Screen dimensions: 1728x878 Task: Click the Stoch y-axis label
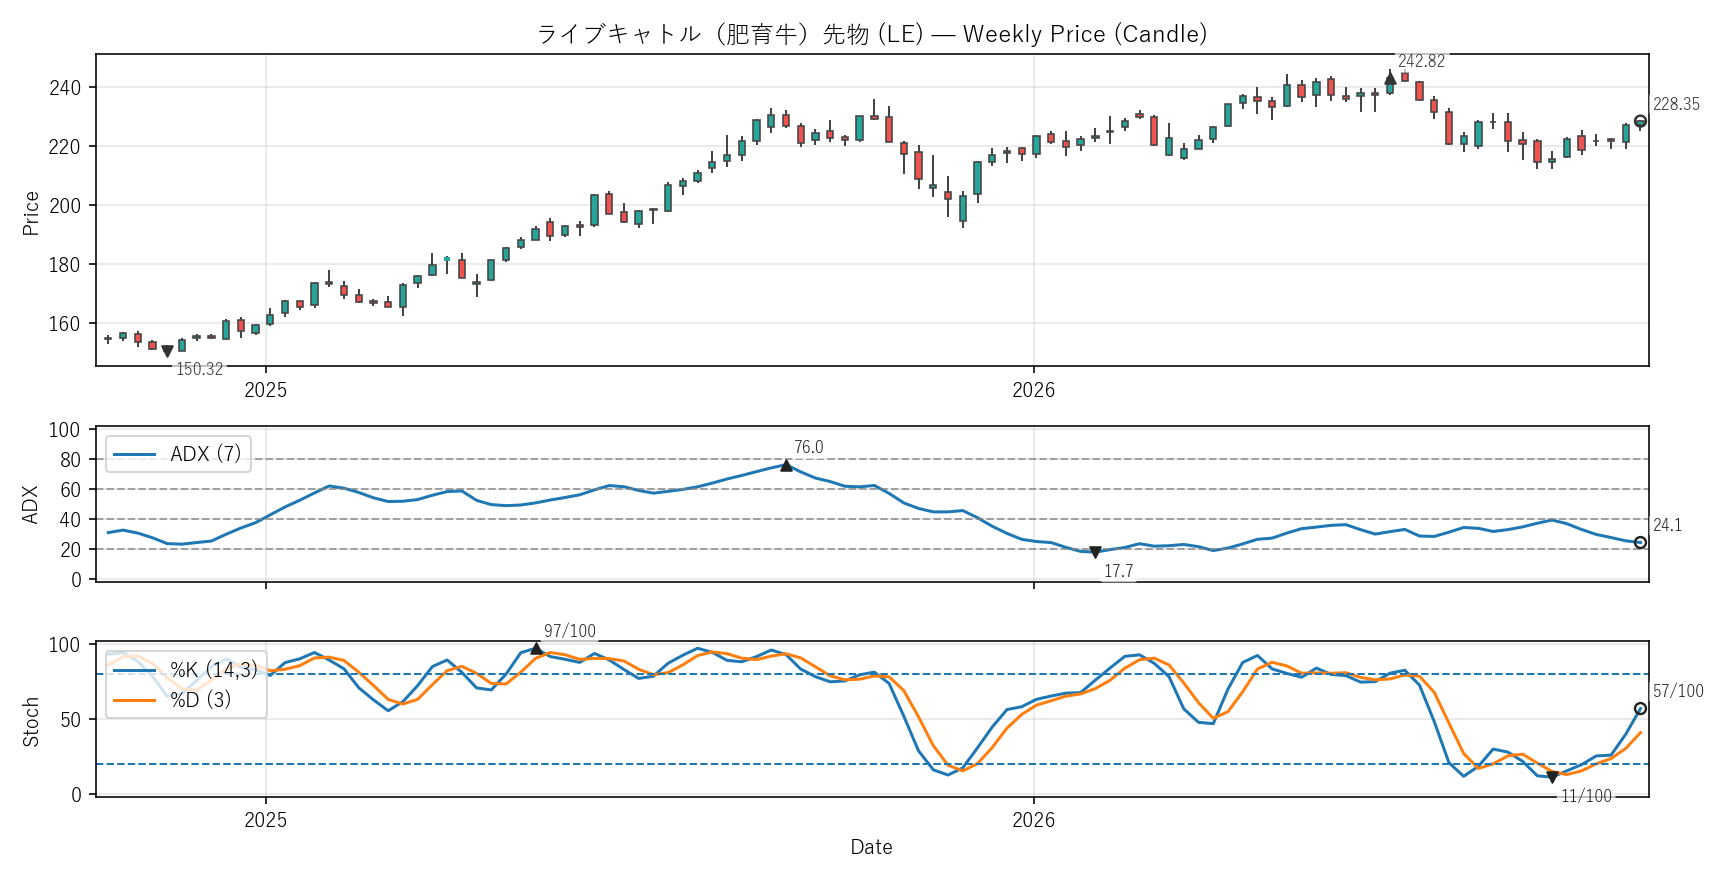click(31, 721)
